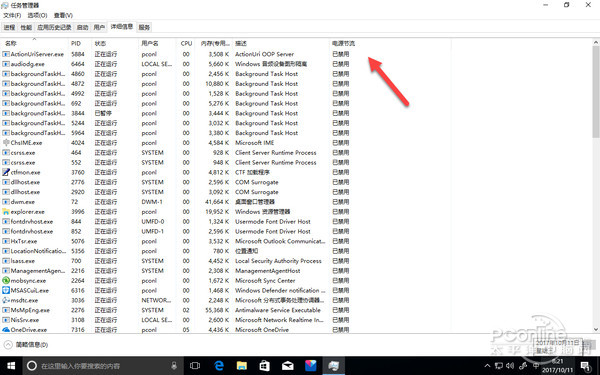This screenshot has width=600, height=375.
Task: Sort by the 名称 column header
Action: (x=35, y=43)
